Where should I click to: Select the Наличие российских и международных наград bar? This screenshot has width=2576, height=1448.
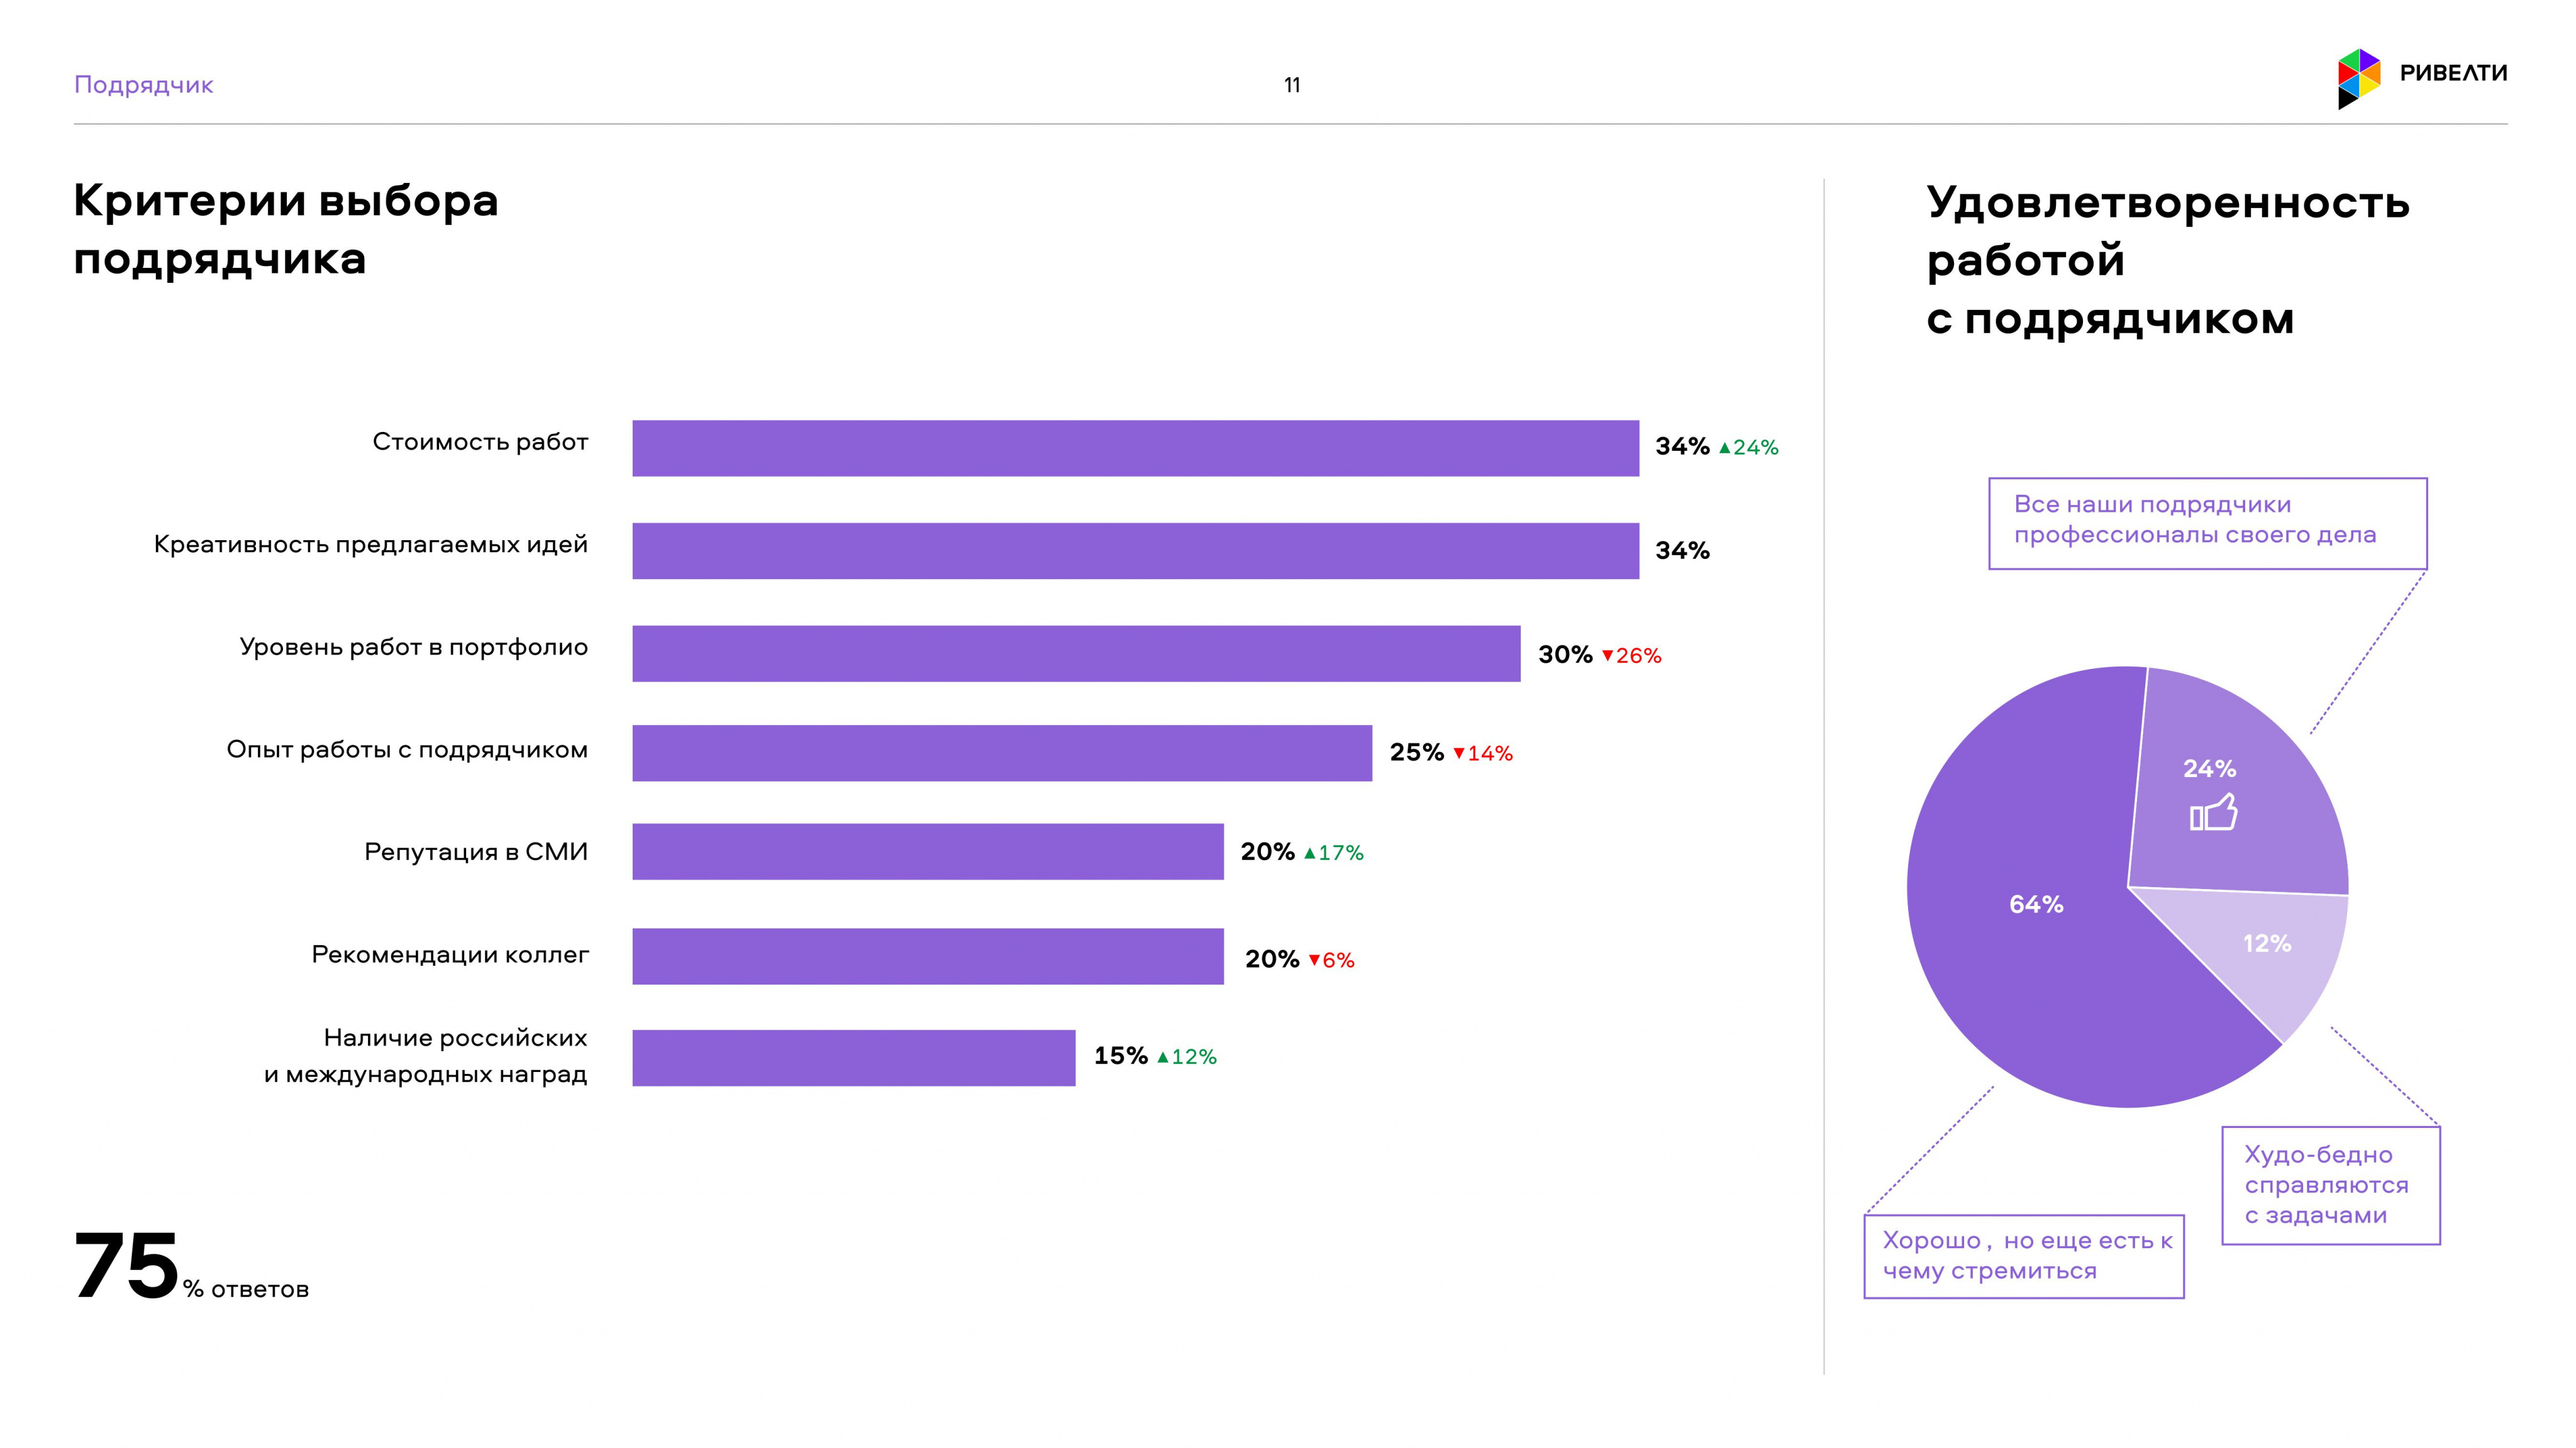(854, 1058)
